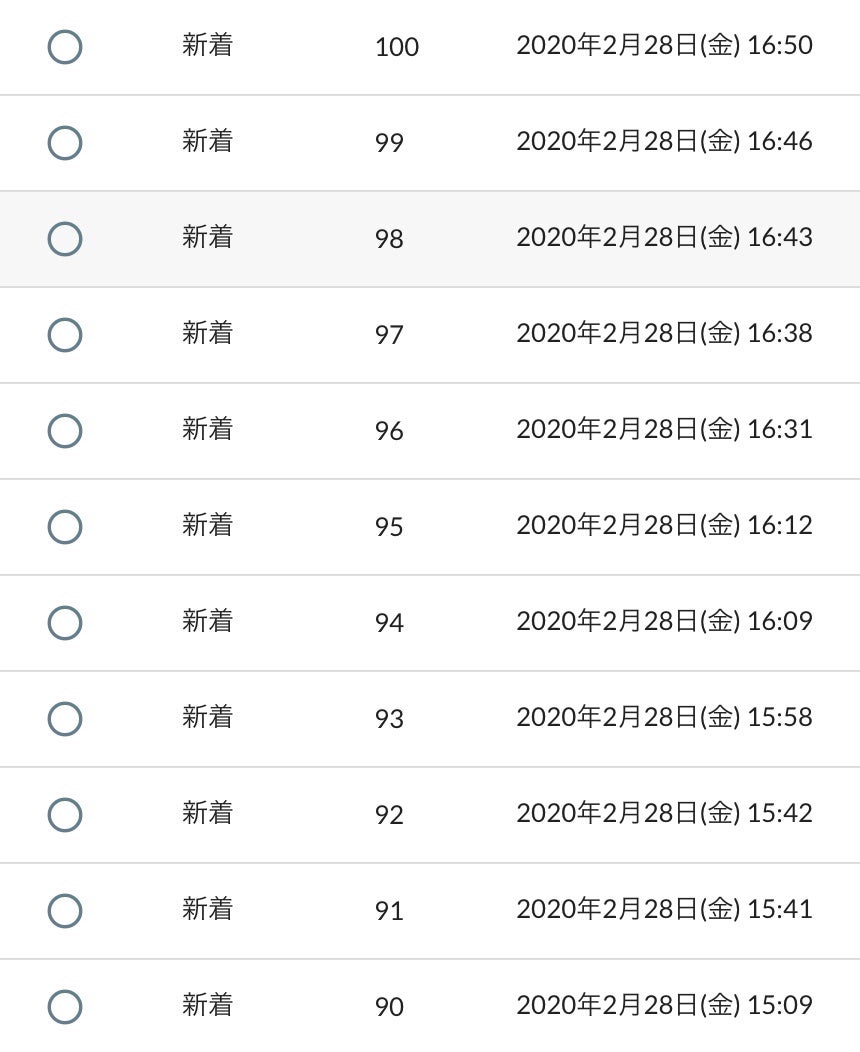Select the radio button for entry 91
This screenshot has height=1052, width=860.
pyautogui.click(x=65, y=911)
